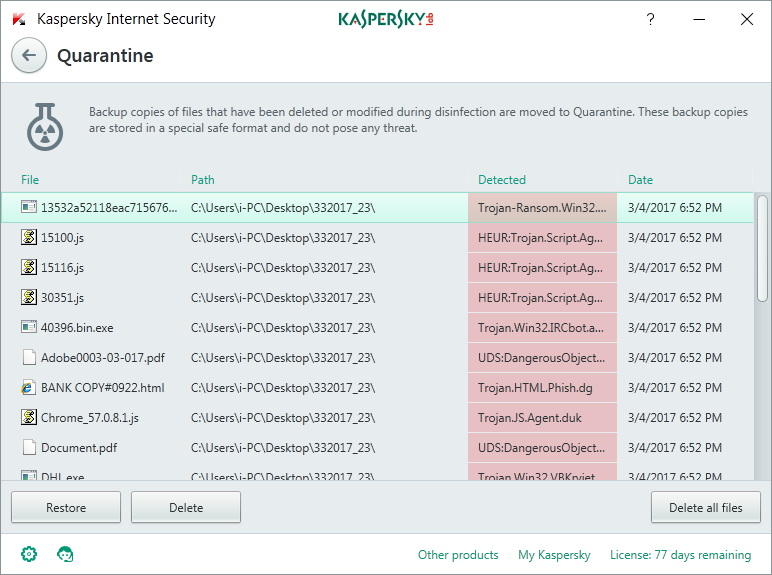This screenshot has height=575, width=772.
Task: Click the 13532a52118eac715676 file icon
Action: tap(29, 207)
